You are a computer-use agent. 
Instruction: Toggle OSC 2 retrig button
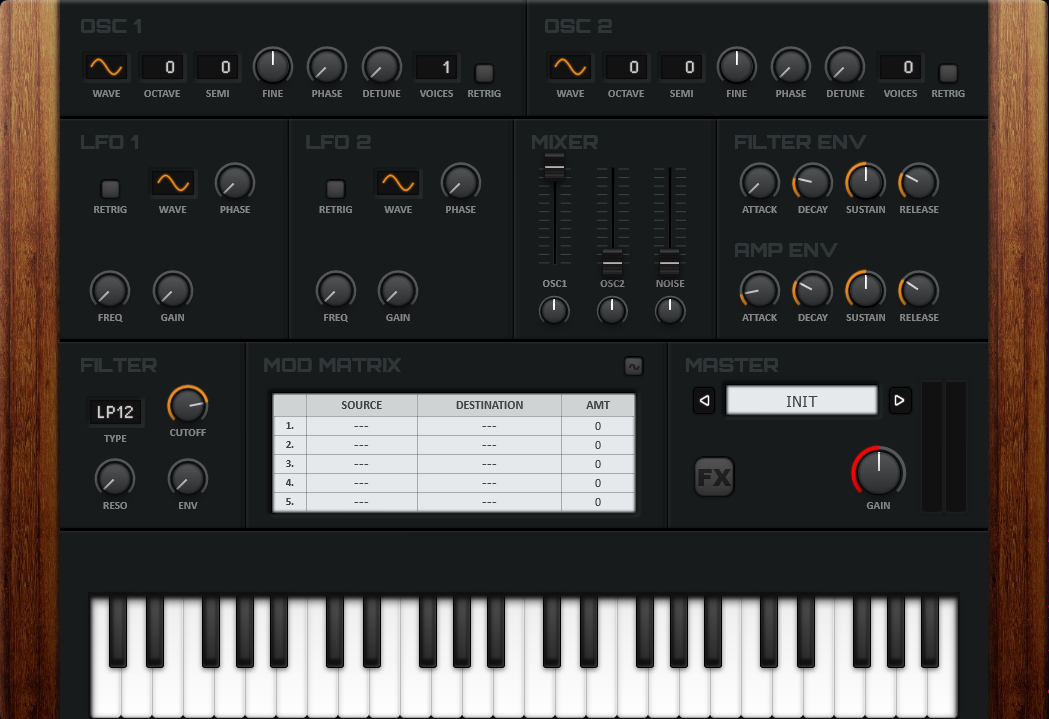pyautogui.click(x=948, y=72)
